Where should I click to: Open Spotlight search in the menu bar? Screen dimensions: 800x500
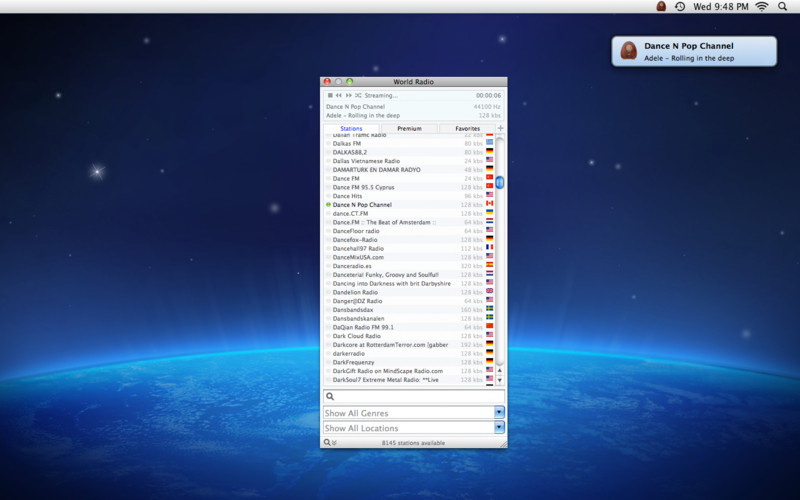tap(782, 7)
